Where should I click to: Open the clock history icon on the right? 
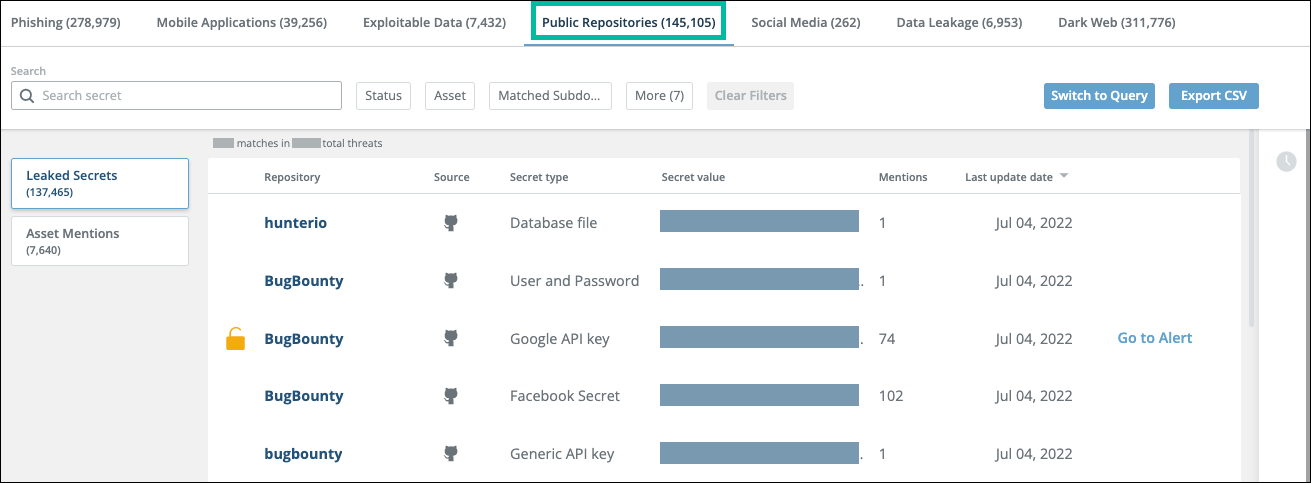pos(1286,161)
